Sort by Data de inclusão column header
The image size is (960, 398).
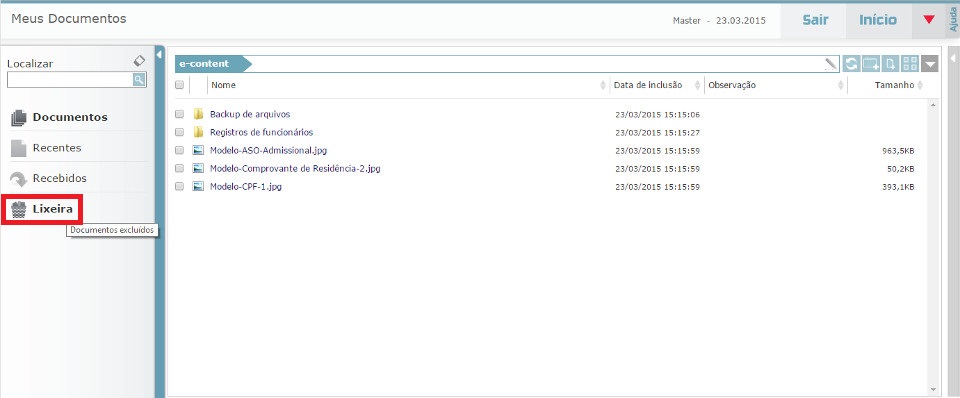(x=648, y=85)
